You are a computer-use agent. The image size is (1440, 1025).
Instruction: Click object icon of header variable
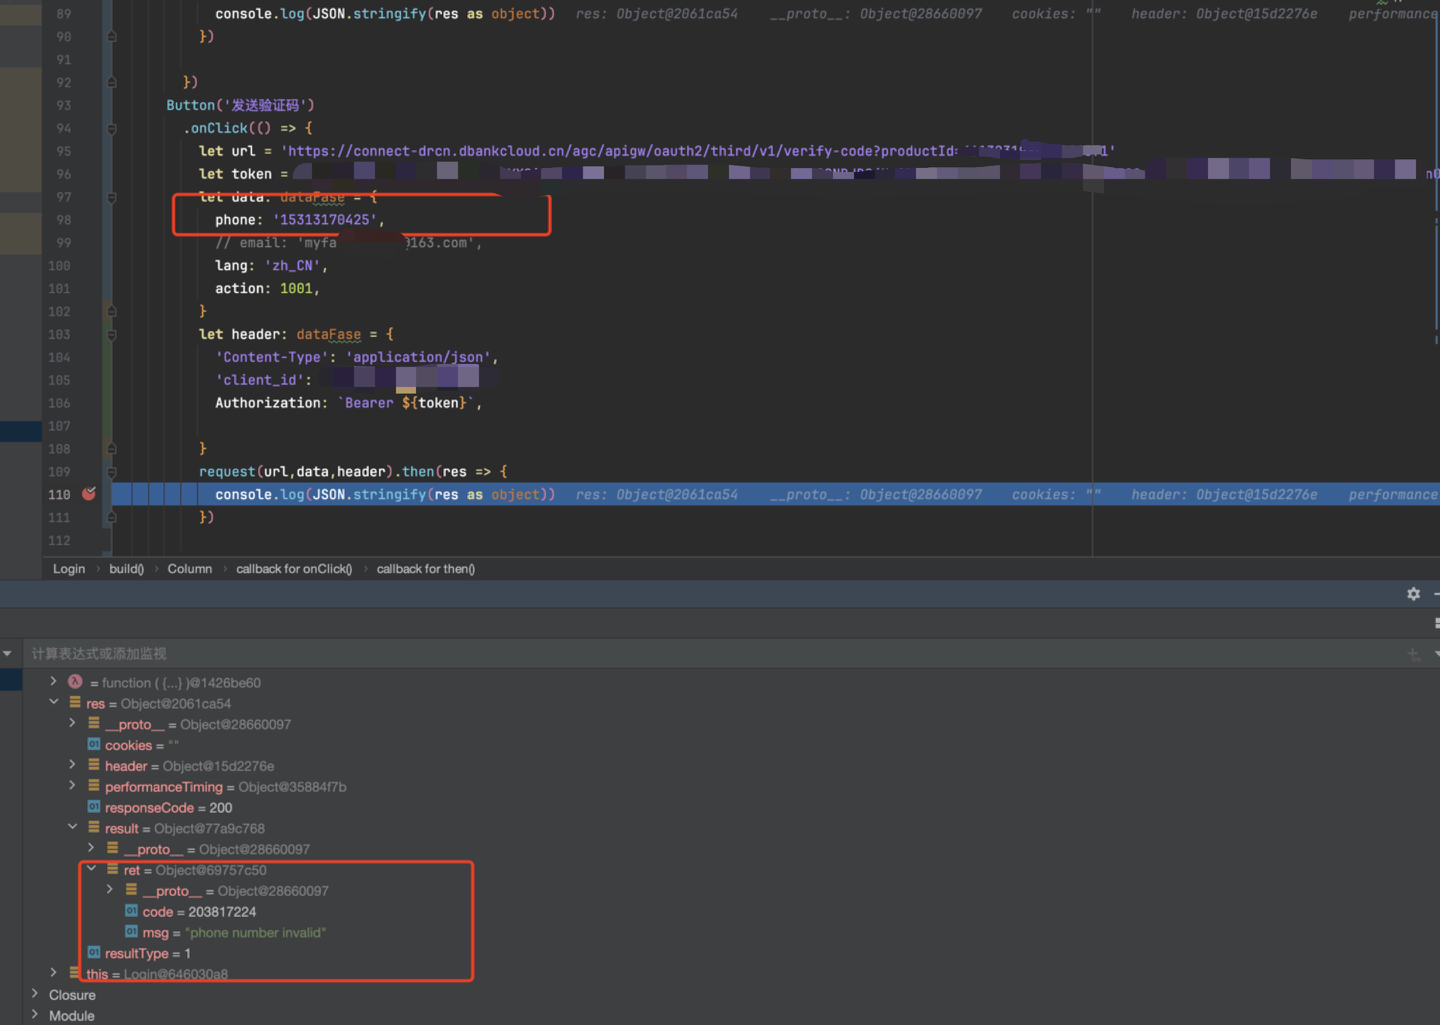pos(94,765)
